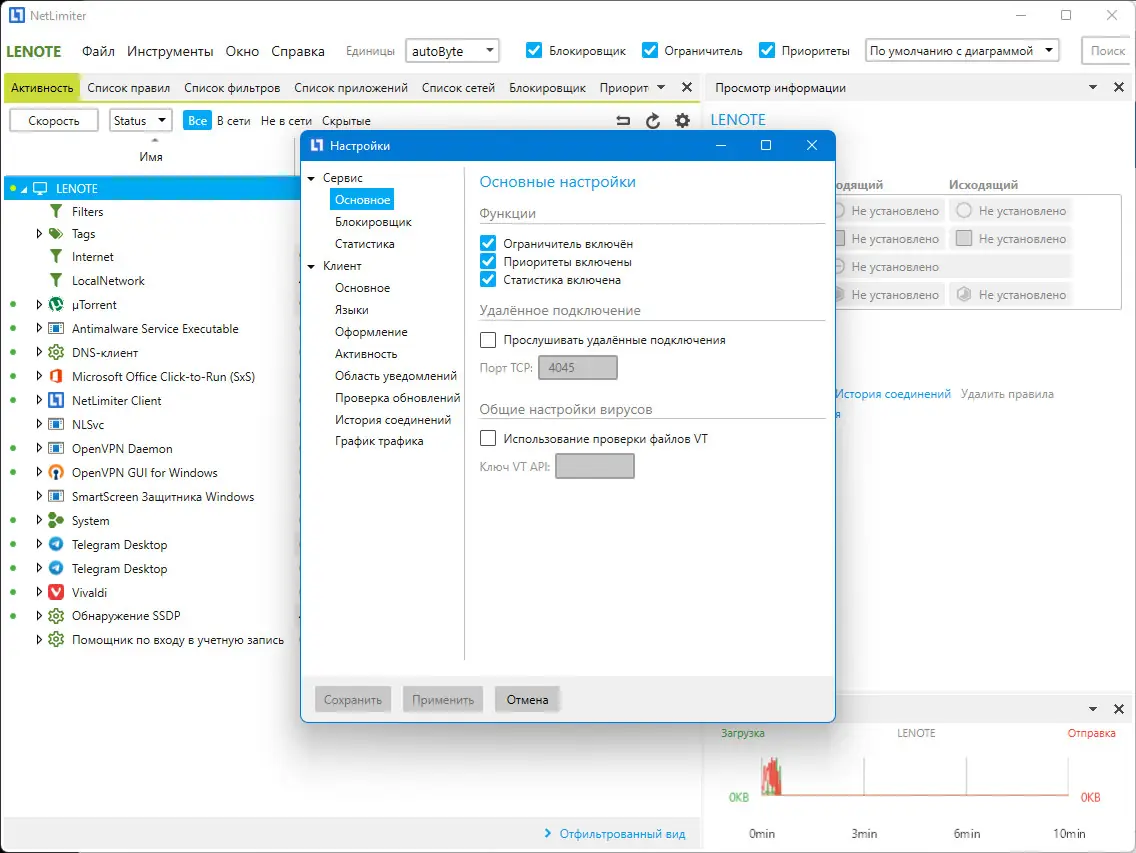Screen dimensions: 1136x853
Task: Click the LocalNetwork filter funnel icon
Action: point(56,280)
